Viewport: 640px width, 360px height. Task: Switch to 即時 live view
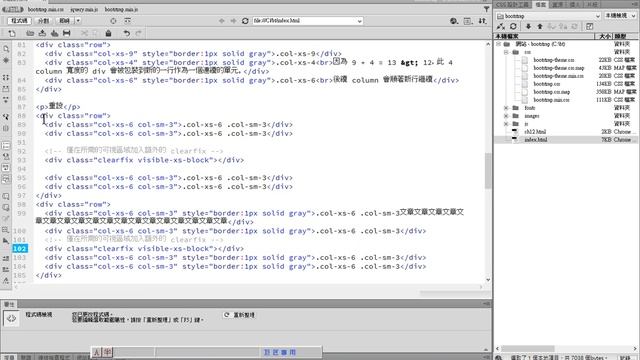point(64,21)
